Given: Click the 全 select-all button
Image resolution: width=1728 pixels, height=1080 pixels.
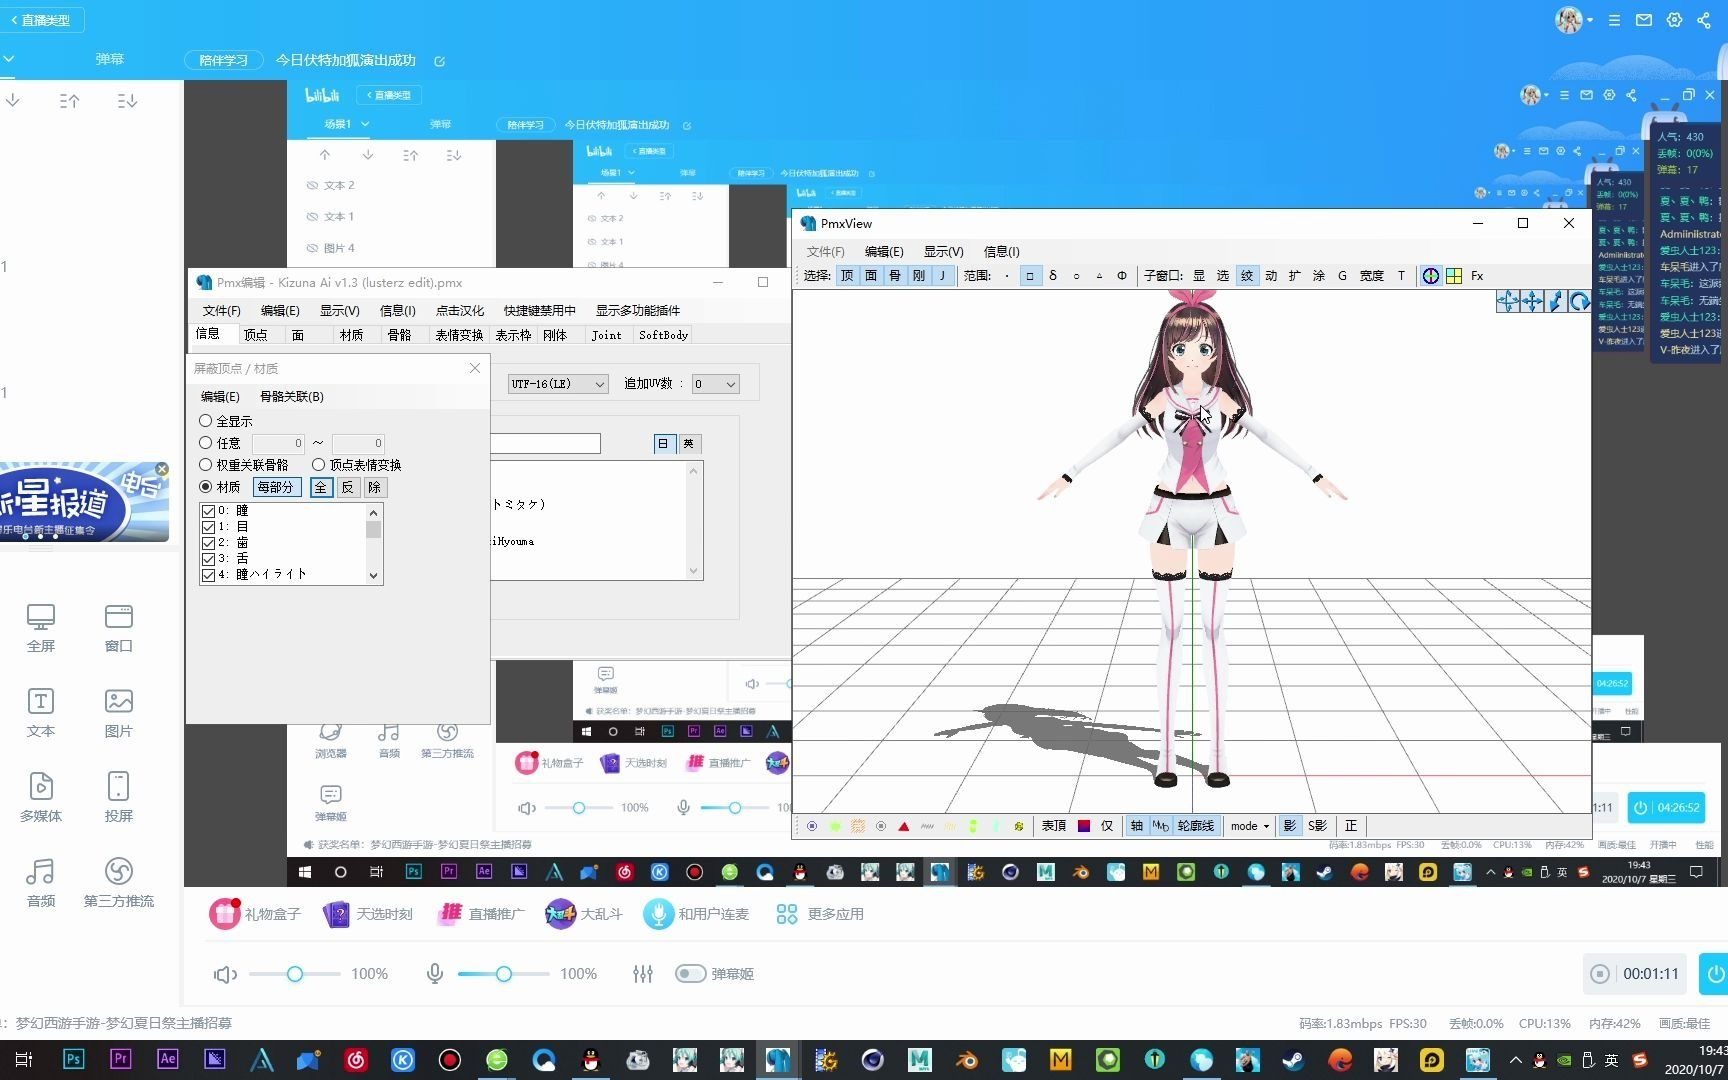Looking at the screenshot, I should point(320,487).
